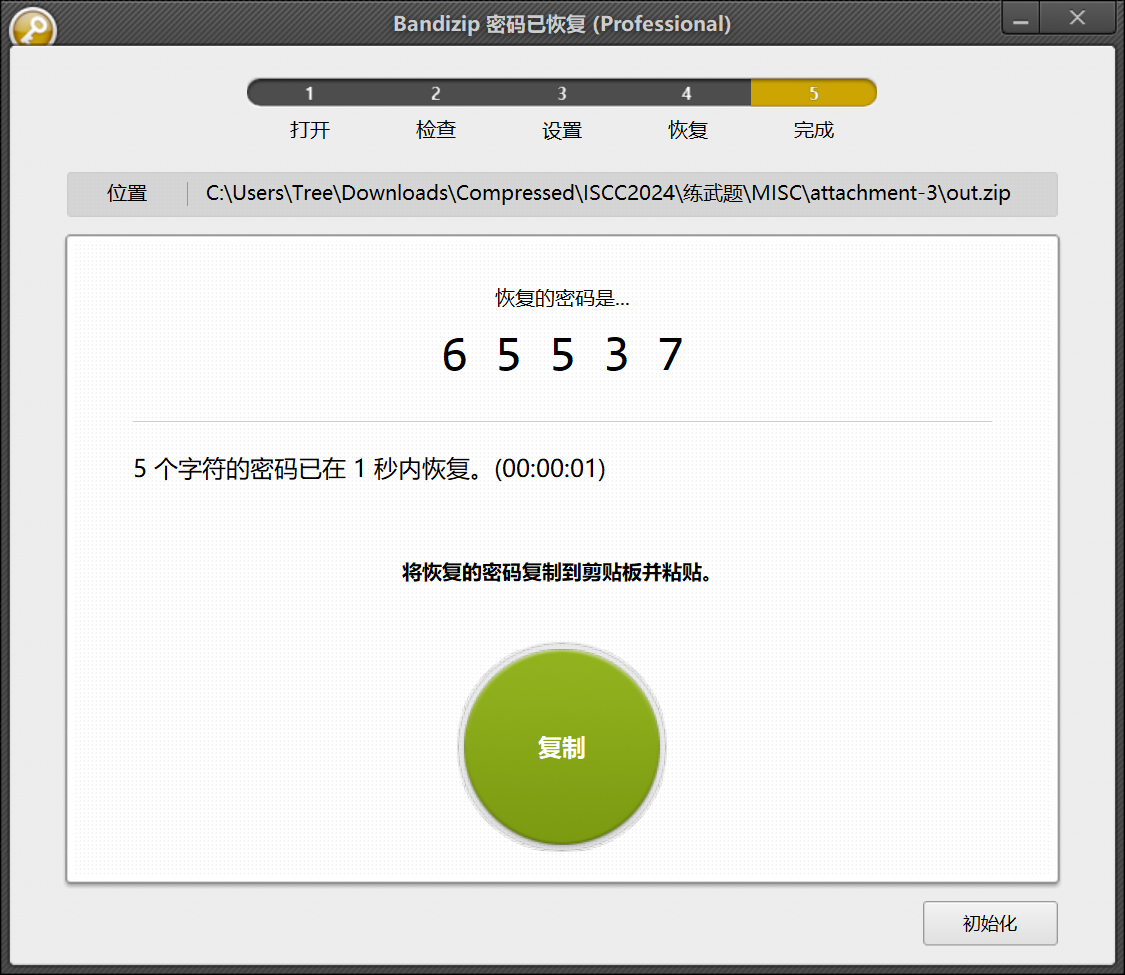Screen dimensions: 1125x975
Task: Click the 设置 step label
Action: point(562,131)
